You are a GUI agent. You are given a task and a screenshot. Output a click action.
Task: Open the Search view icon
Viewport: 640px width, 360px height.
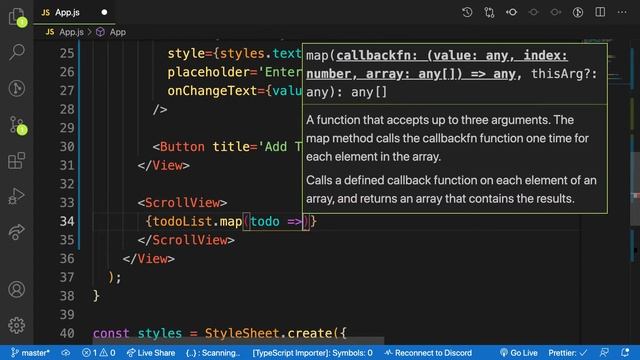tap(17, 52)
